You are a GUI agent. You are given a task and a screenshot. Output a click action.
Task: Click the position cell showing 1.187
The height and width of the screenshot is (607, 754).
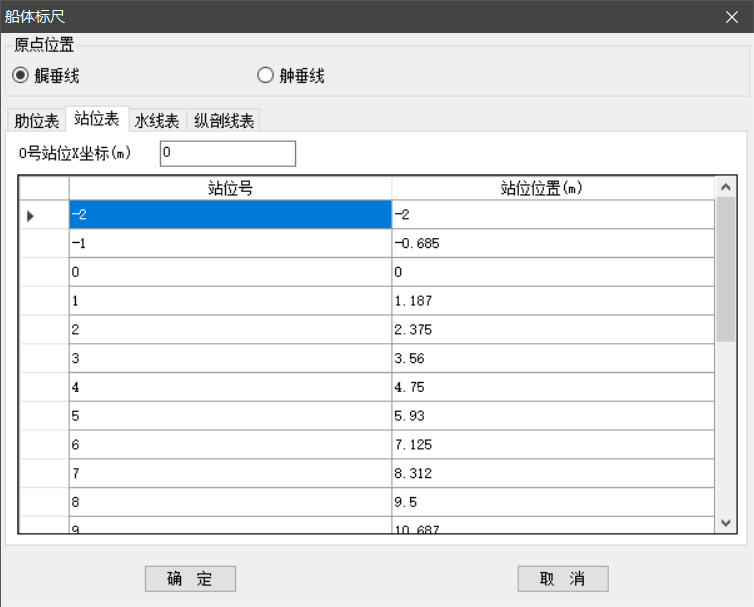[553, 300]
